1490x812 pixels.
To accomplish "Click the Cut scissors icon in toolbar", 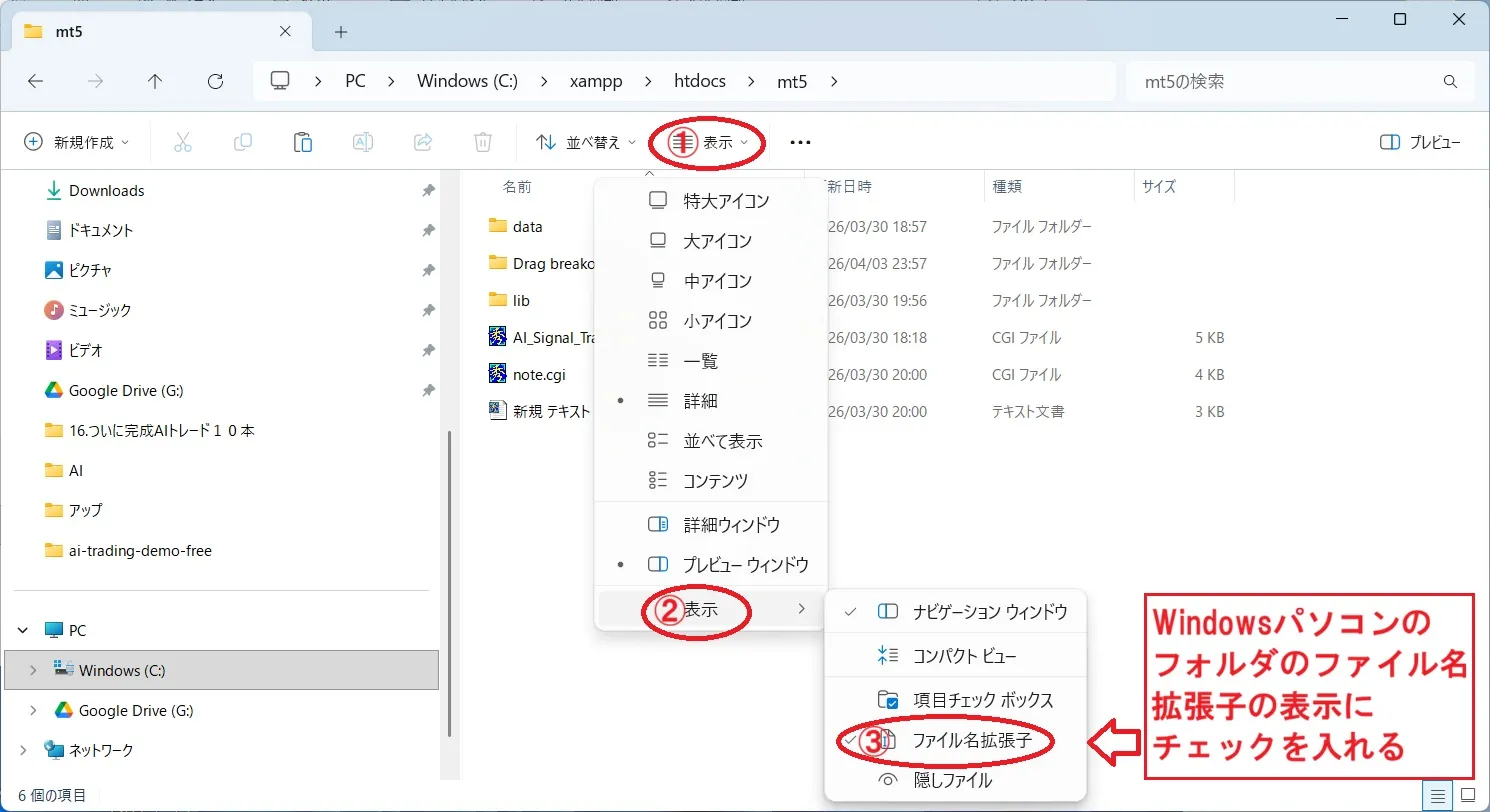I will [182, 142].
